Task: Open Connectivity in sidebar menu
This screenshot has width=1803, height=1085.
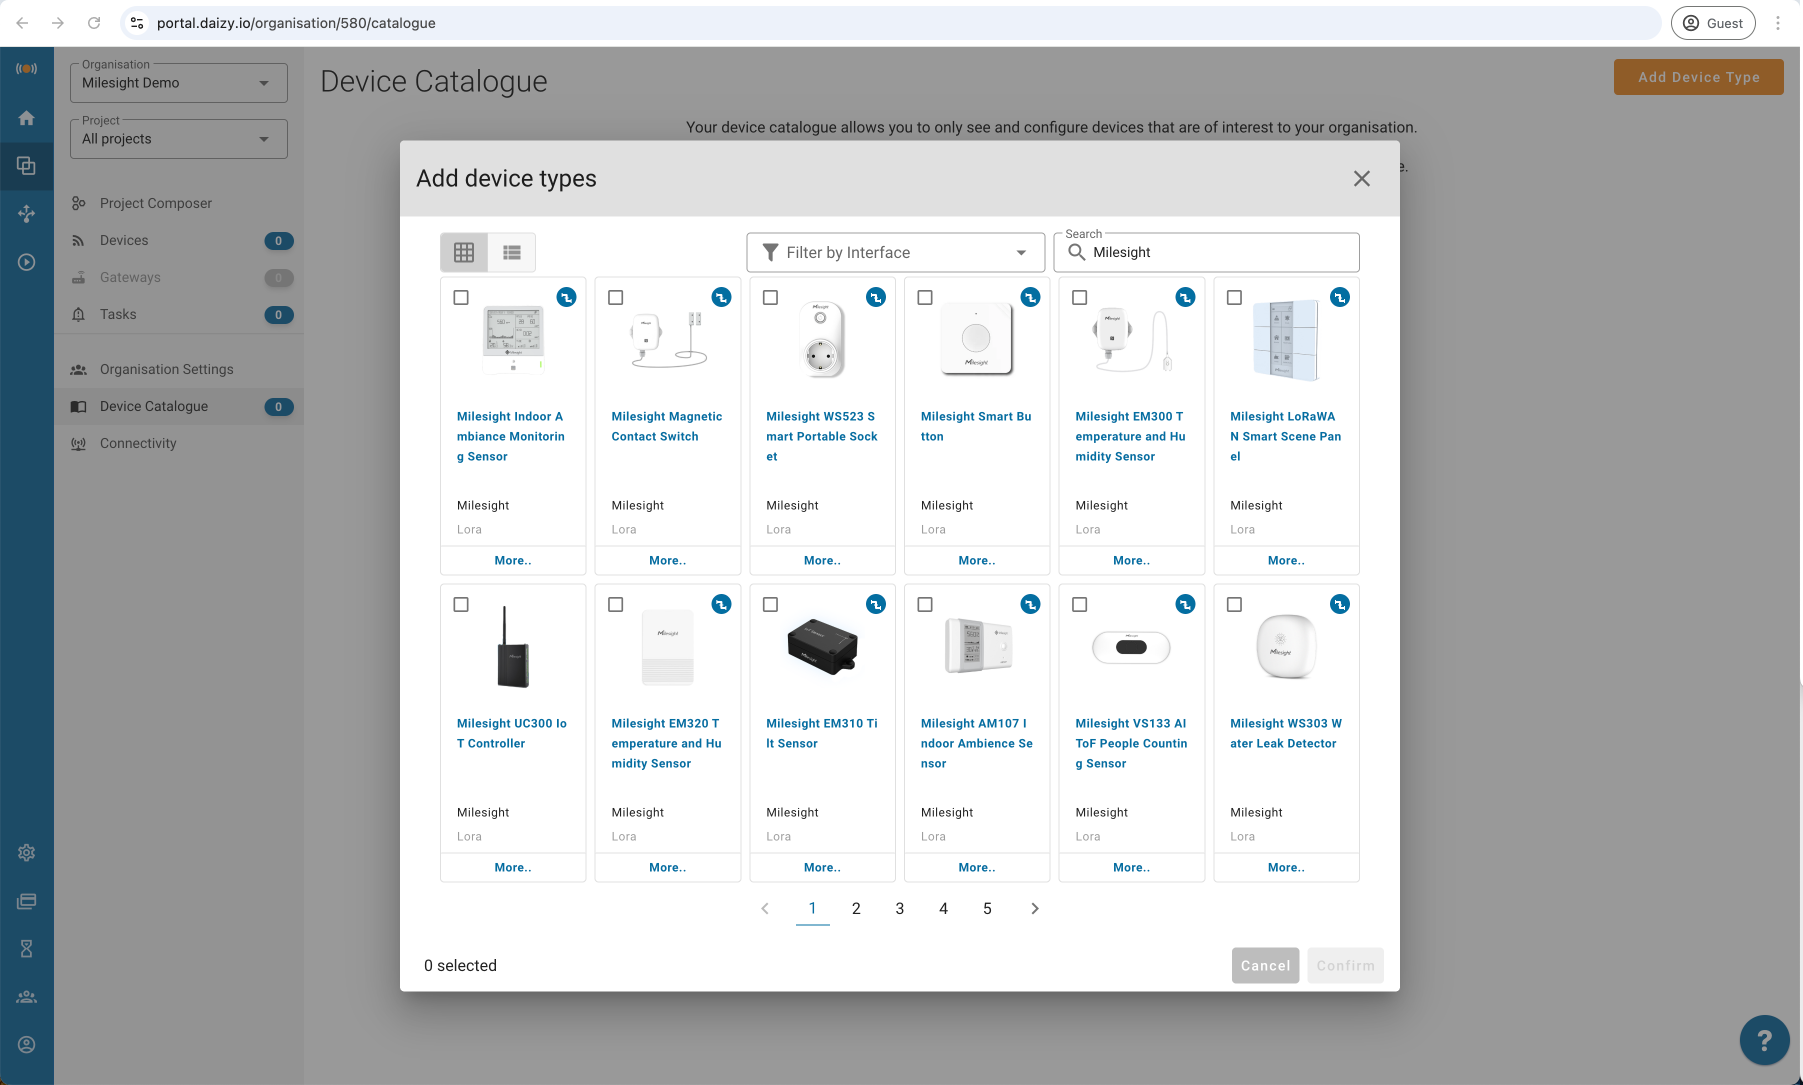Action: pos(179,443)
